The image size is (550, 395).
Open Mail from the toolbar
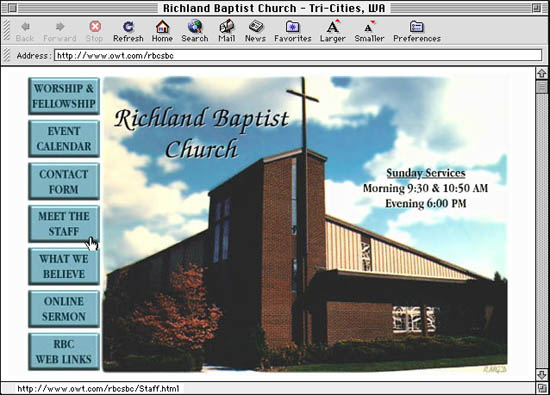tap(227, 31)
